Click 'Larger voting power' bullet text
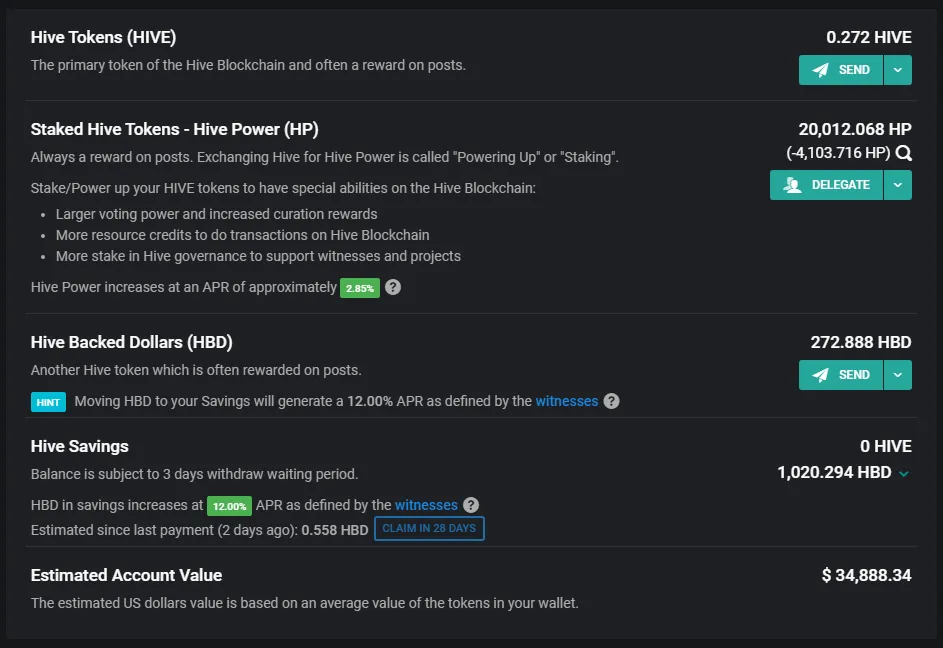This screenshot has height=648, width=943. (x=217, y=214)
